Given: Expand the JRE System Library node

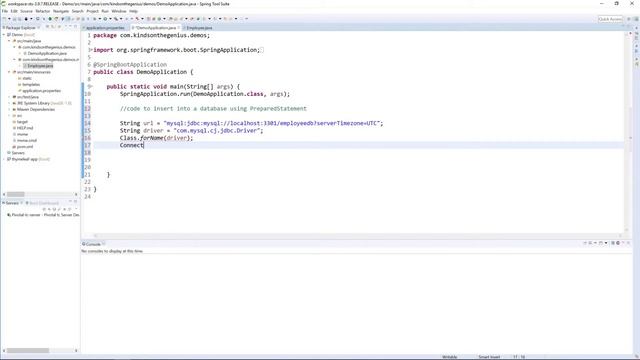Looking at the screenshot, I should [x=9, y=103].
